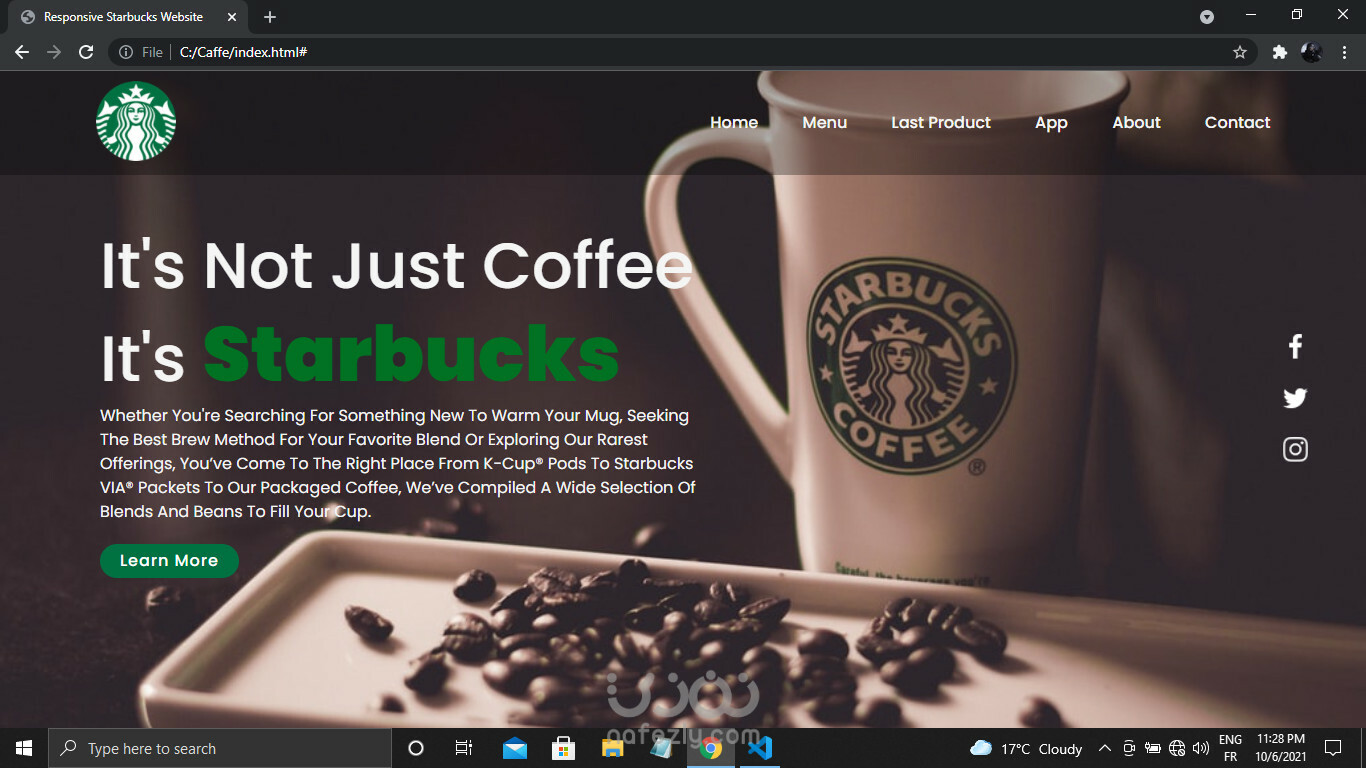Screen dimensions: 1366x768
Task: Open the notification center icon
Action: click(1333, 748)
